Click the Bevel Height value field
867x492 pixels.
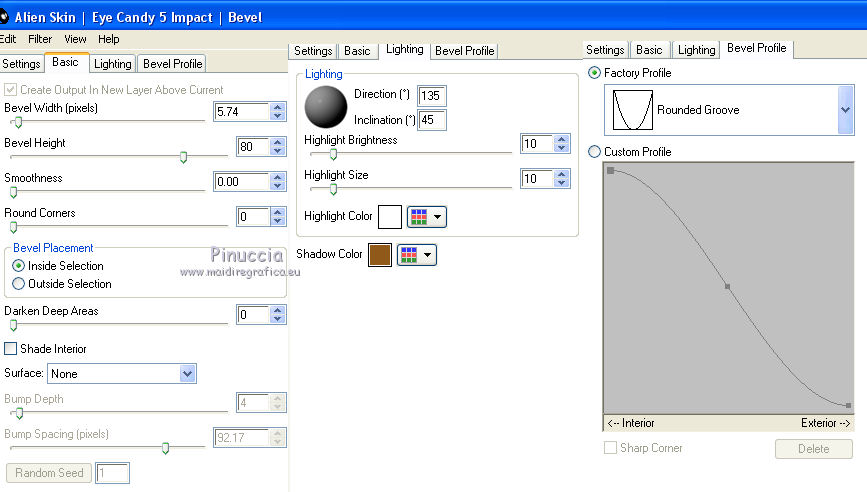pos(253,146)
